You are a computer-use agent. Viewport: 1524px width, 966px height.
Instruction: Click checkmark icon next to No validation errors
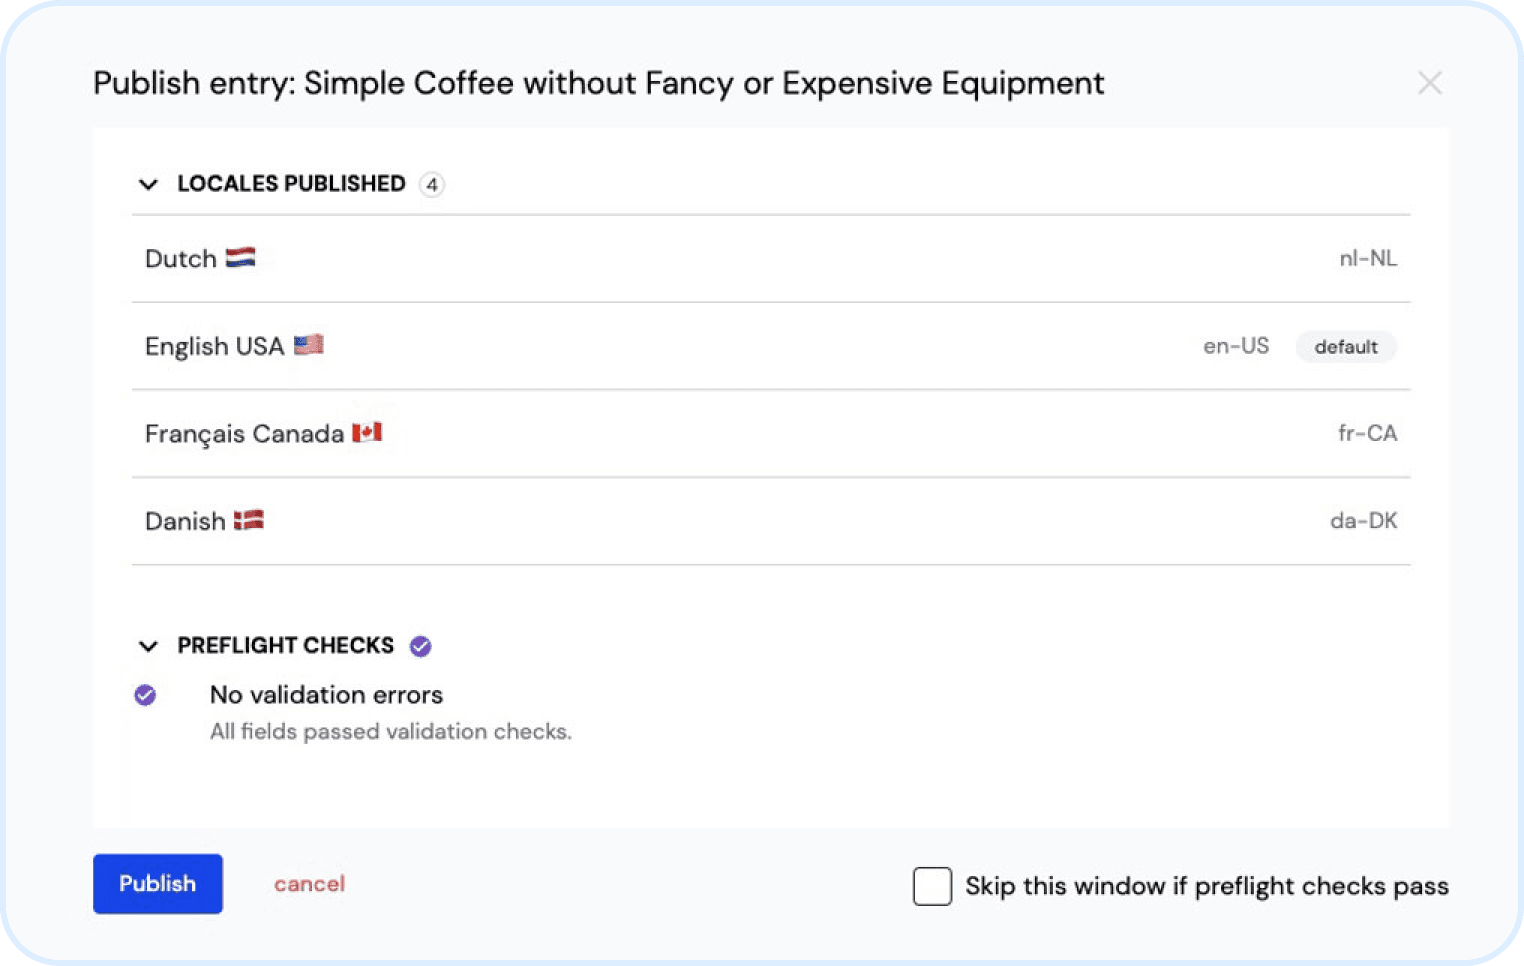pos(146,695)
